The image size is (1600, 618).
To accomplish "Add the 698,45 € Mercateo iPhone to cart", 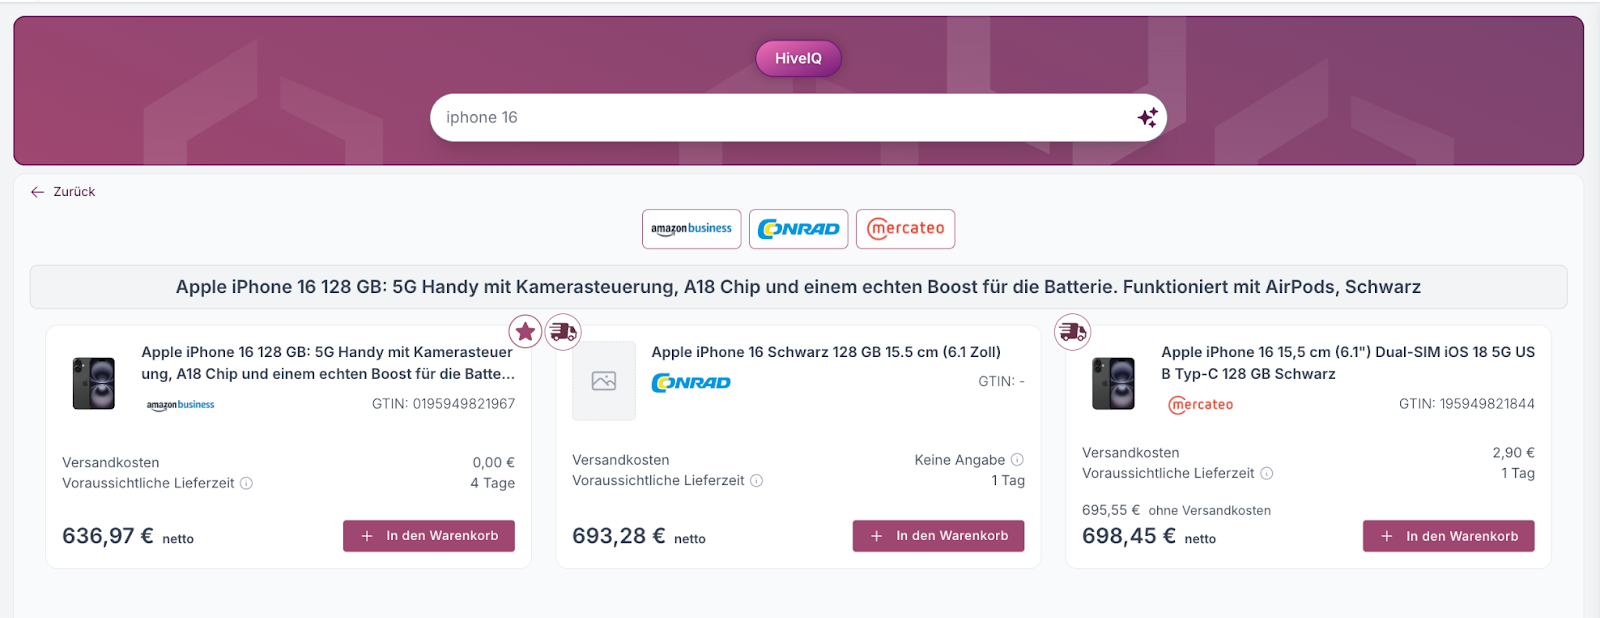I will click(x=1448, y=536).
